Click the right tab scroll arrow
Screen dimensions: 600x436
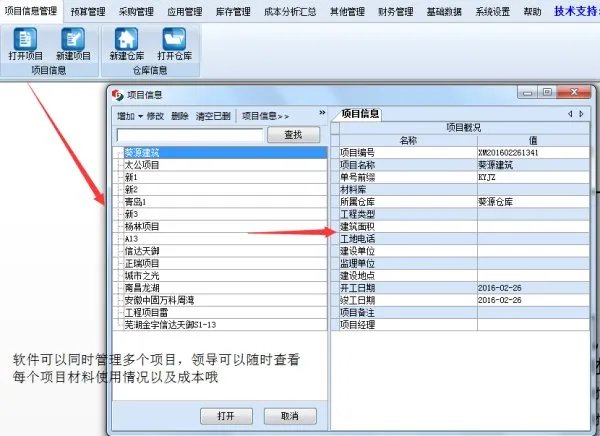pos(581,114)
